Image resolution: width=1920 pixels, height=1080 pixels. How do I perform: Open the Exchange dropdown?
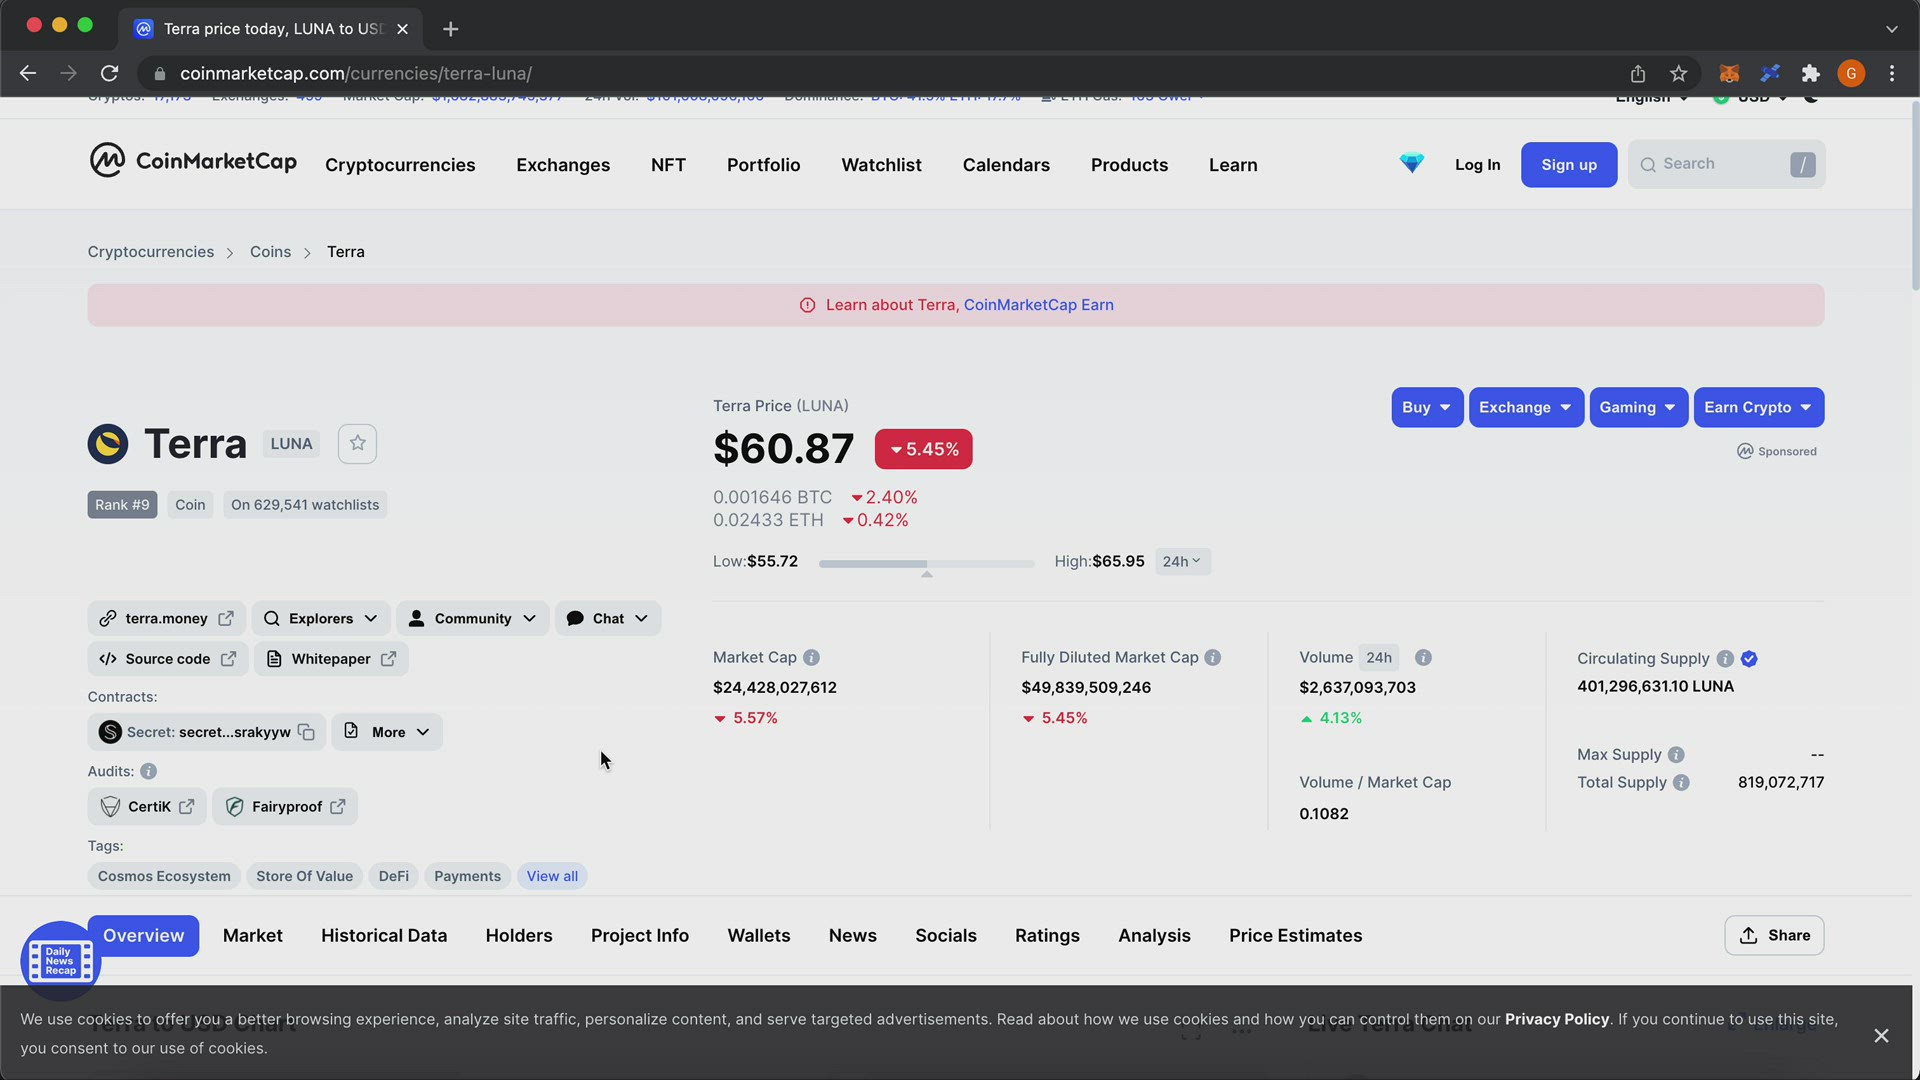click(1526, 408)
